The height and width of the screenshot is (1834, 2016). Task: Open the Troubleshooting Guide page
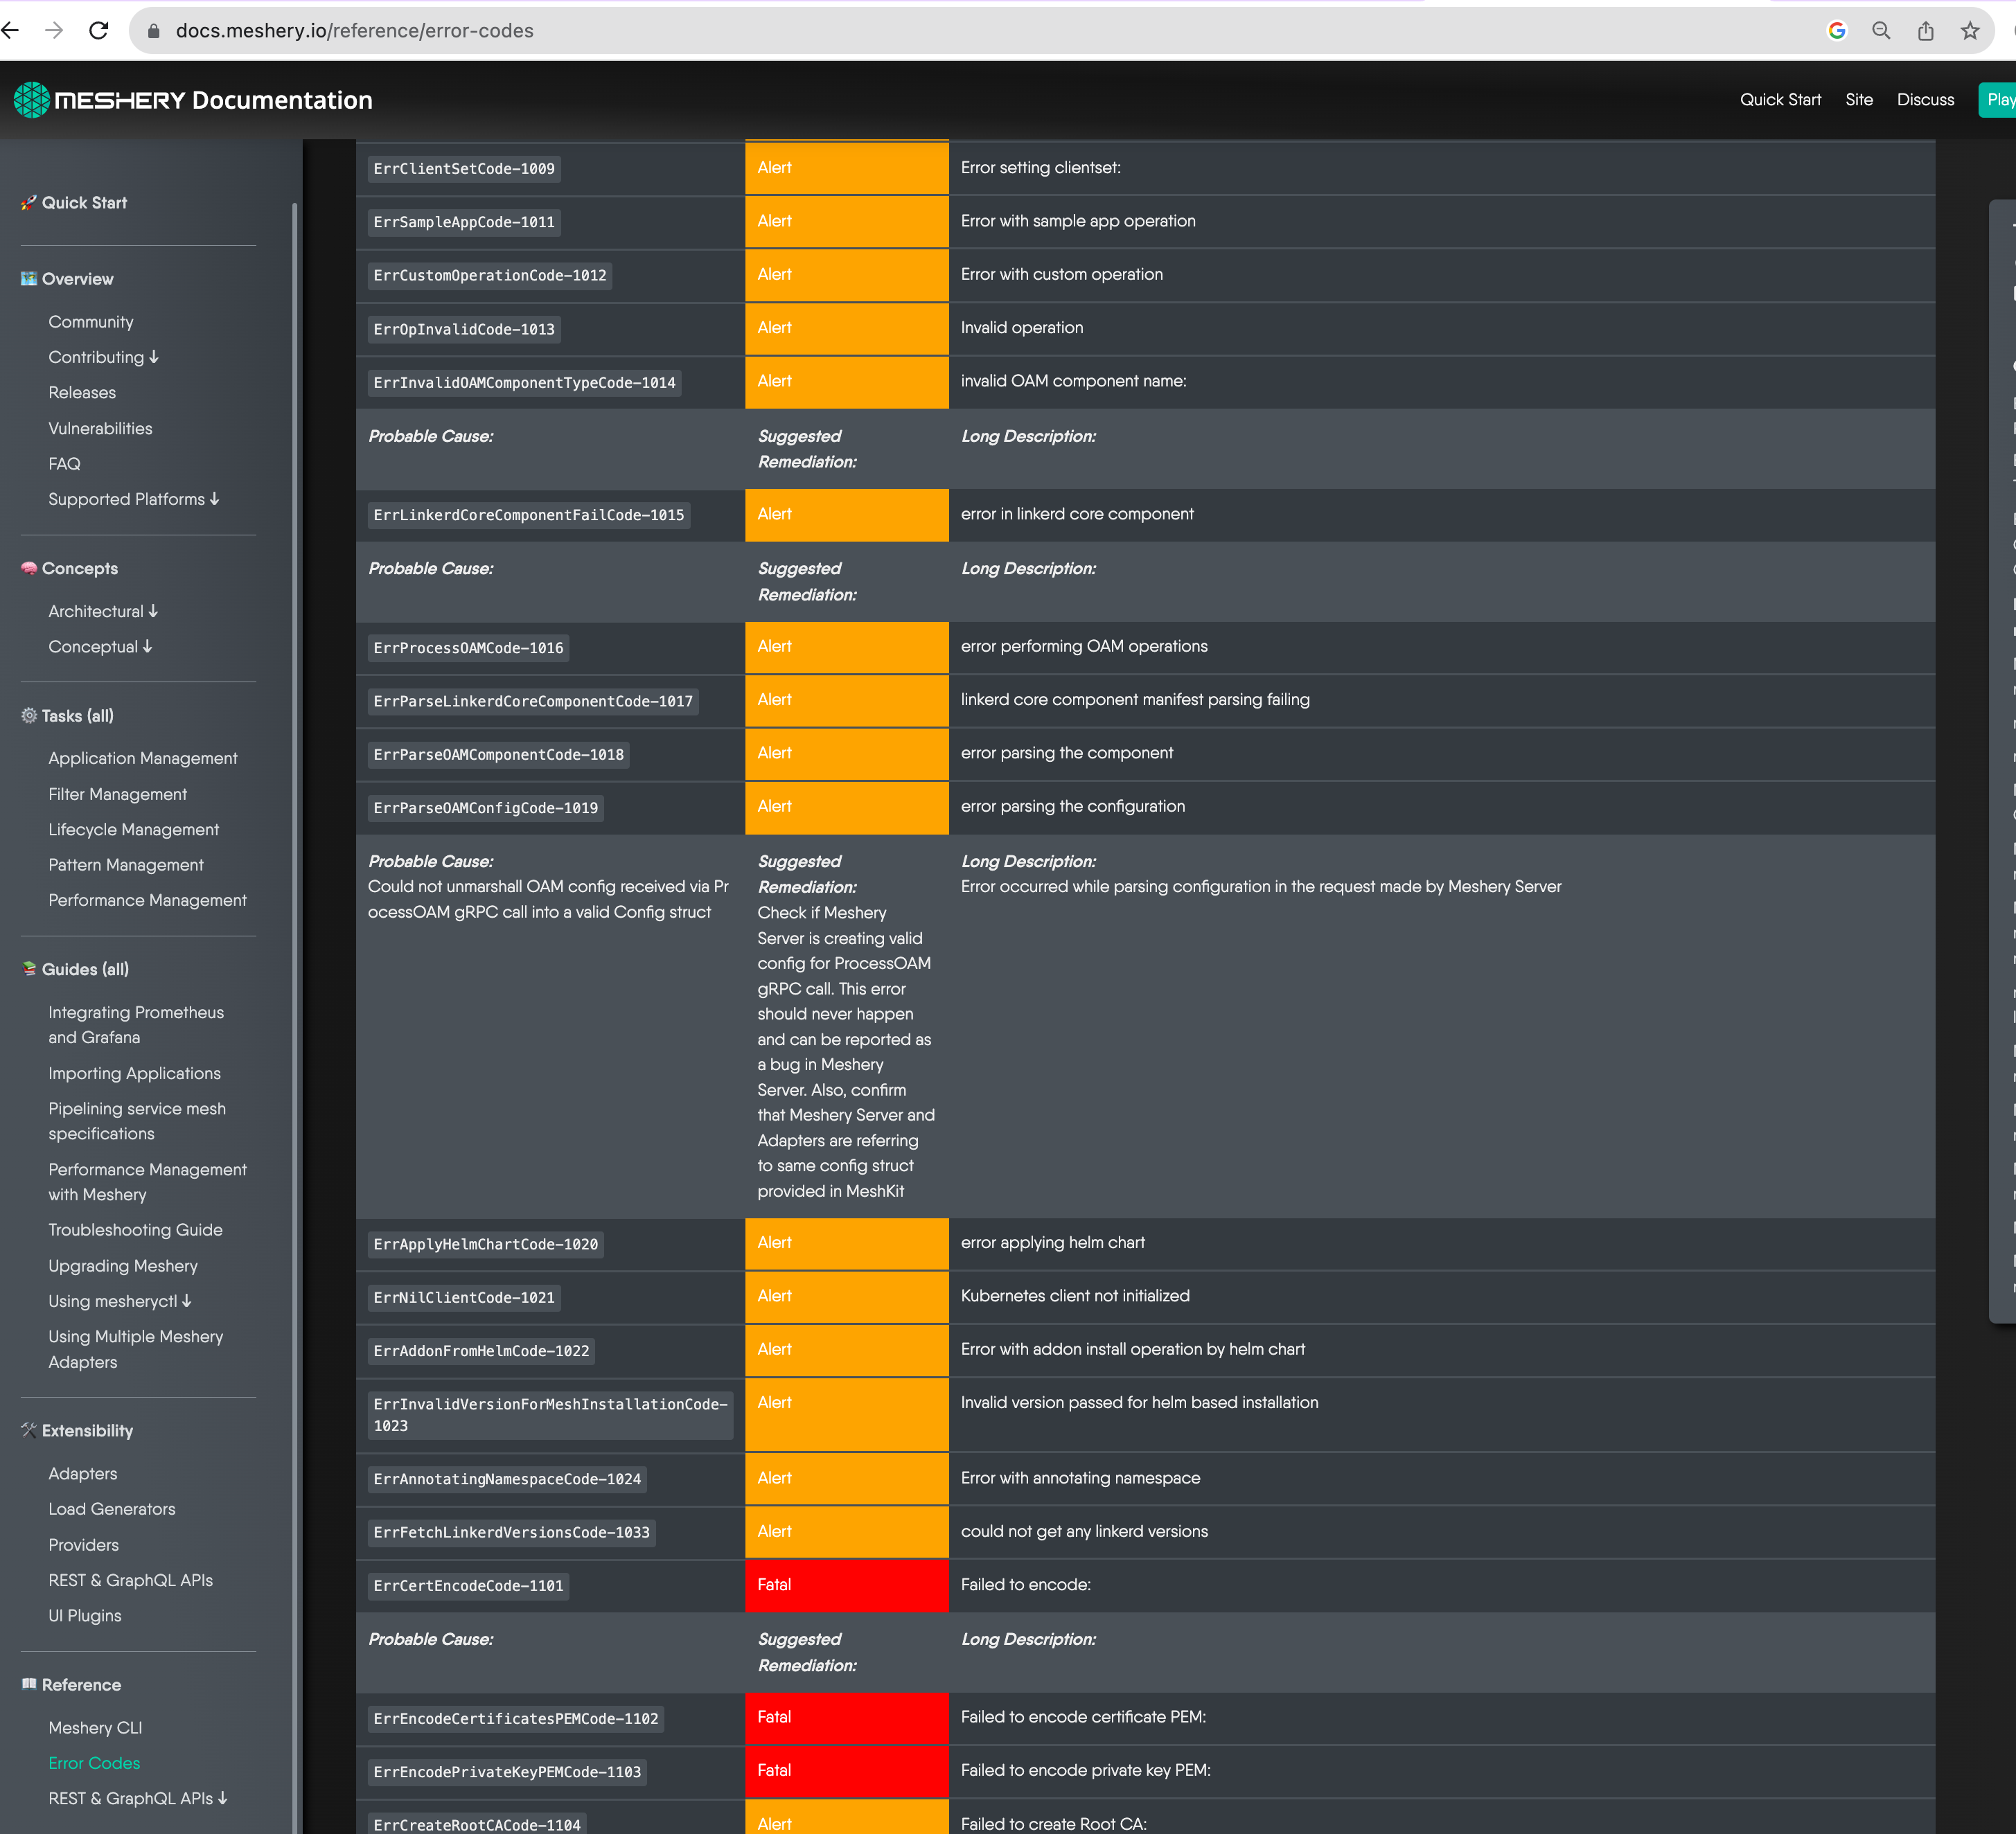click(x=135, y=1229)
